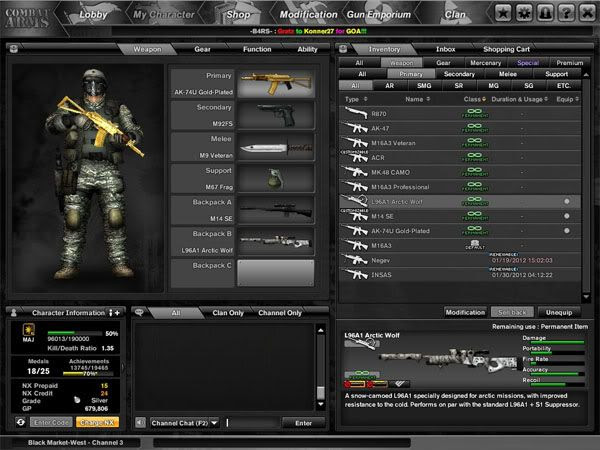Click the chat message input field
The image size is (600, 450).
(251, 422)
